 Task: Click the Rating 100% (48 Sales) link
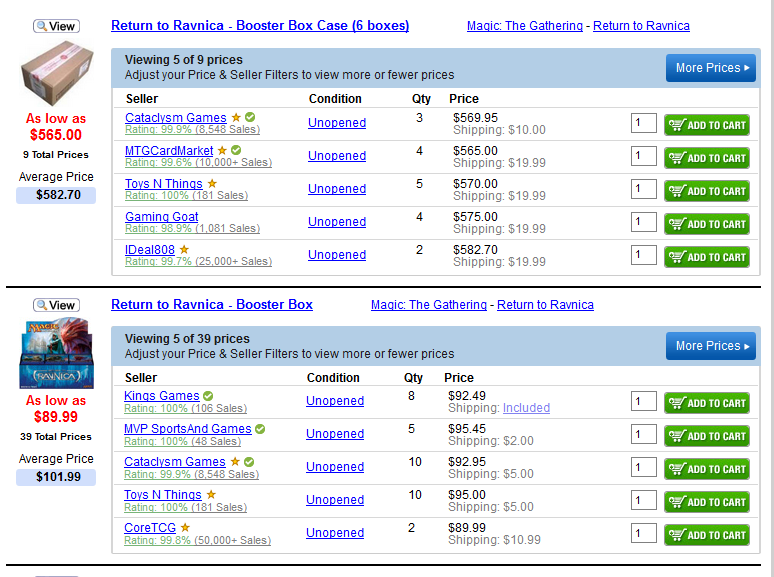click(x=183, y=442)
